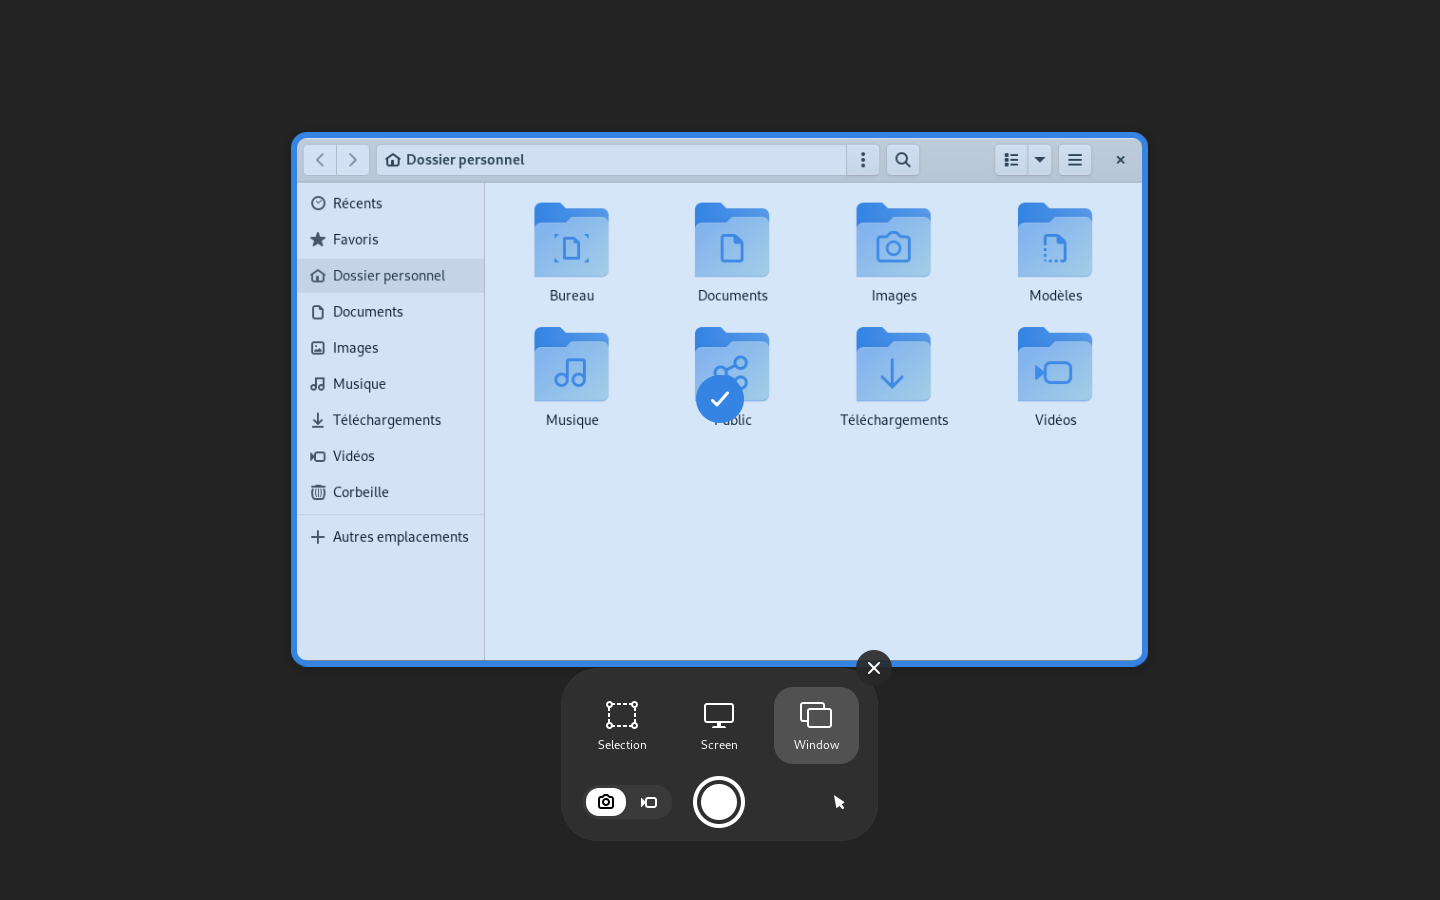The width and height of the screenshot is (1440, 900).
Task: Open Vidéos in the sidebar
Action: coord(391,455)
